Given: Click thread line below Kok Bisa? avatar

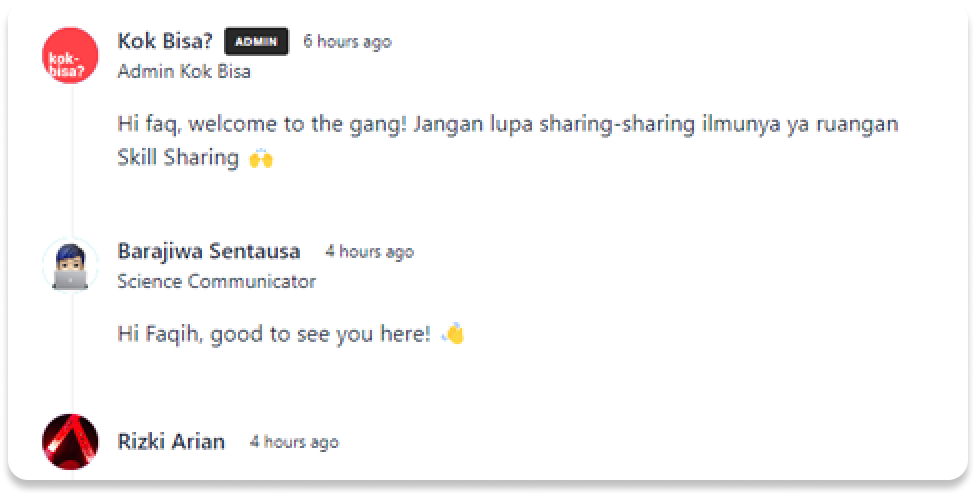Looking at the screenshot, I should pos(72,160).
